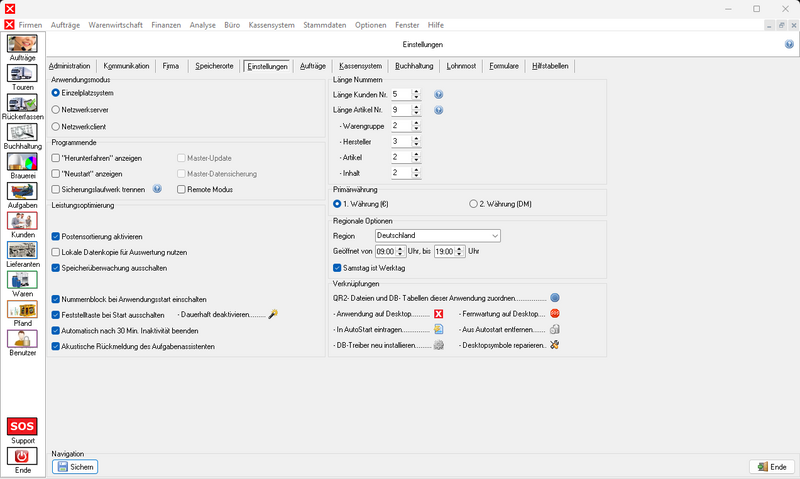The image size is (800, 479).
Task: Click the Länge Kunden Nr. spinner arrows
Action: [416, 94]
